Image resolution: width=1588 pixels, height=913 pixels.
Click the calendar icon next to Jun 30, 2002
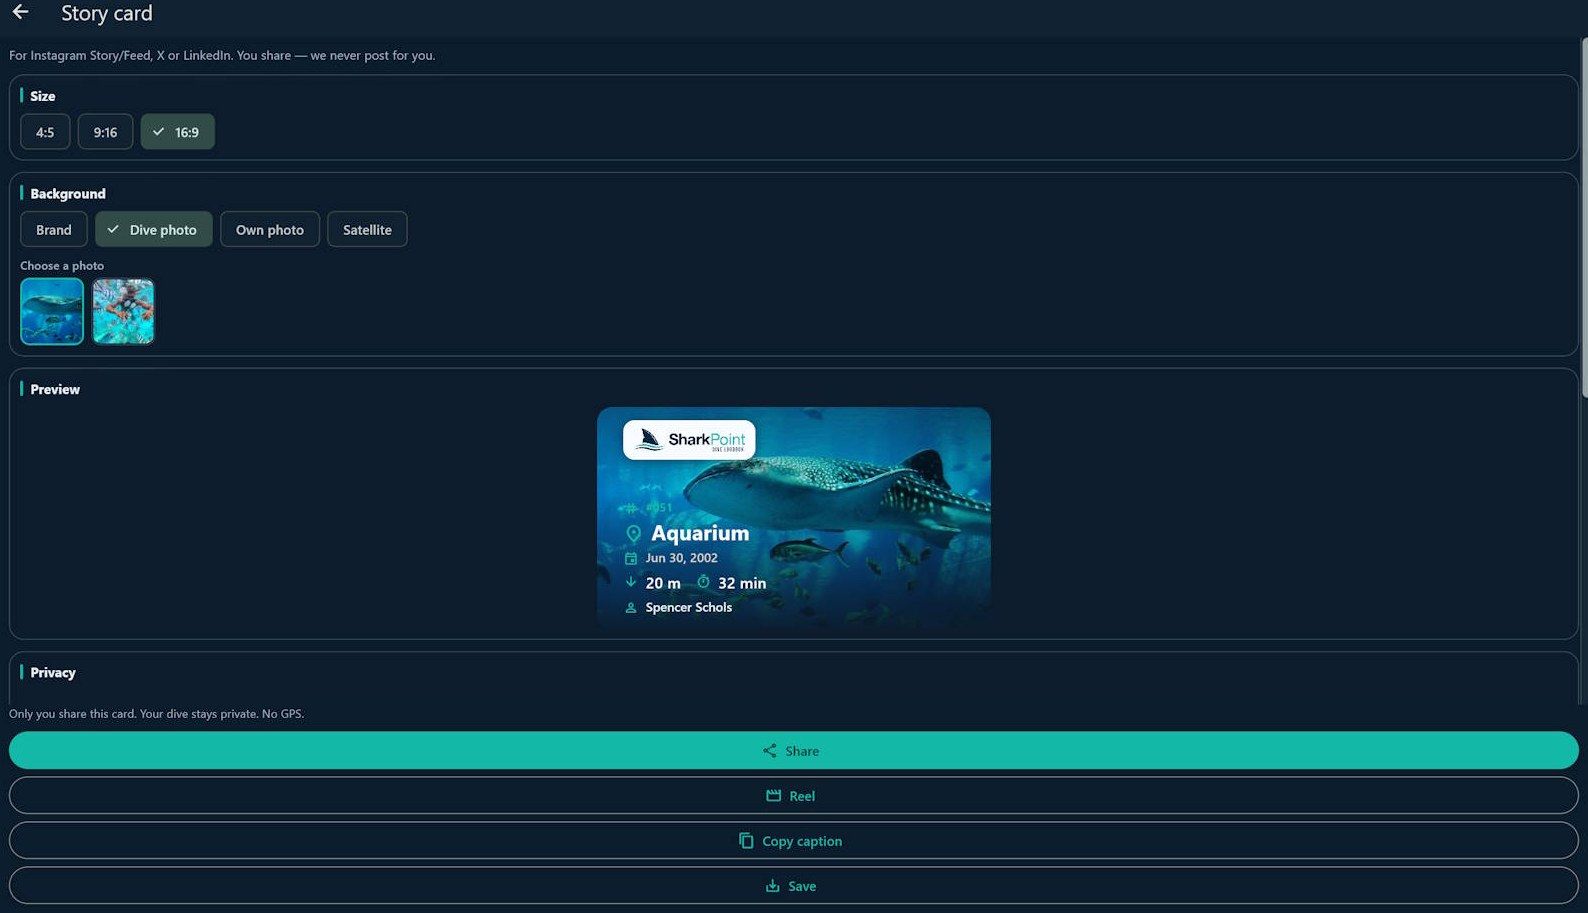[631, 558]
